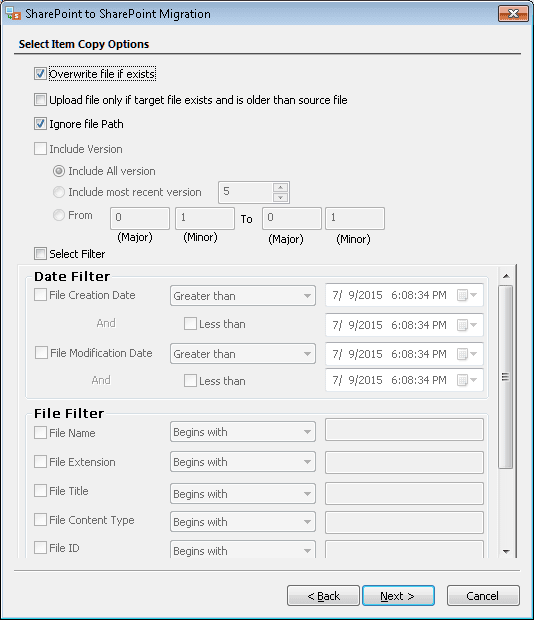Click the To Minor version field

[355, 218]
